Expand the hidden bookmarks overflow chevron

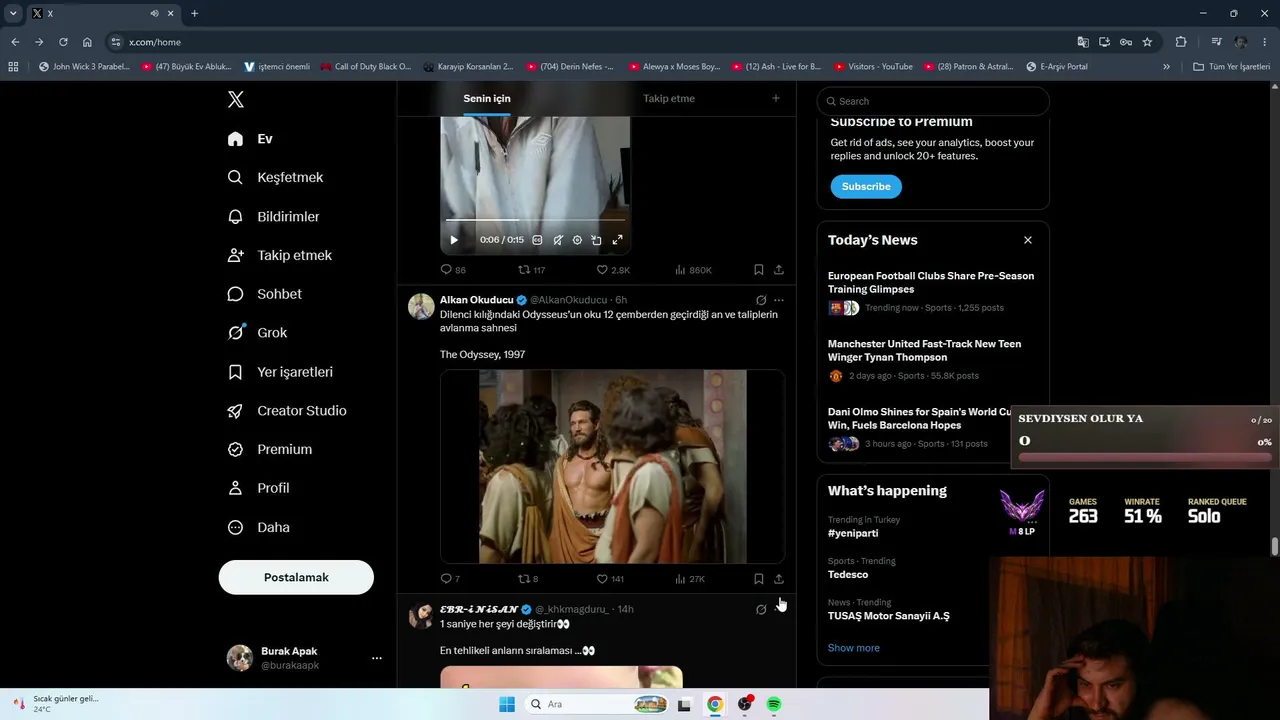[x=1166, y=67]
